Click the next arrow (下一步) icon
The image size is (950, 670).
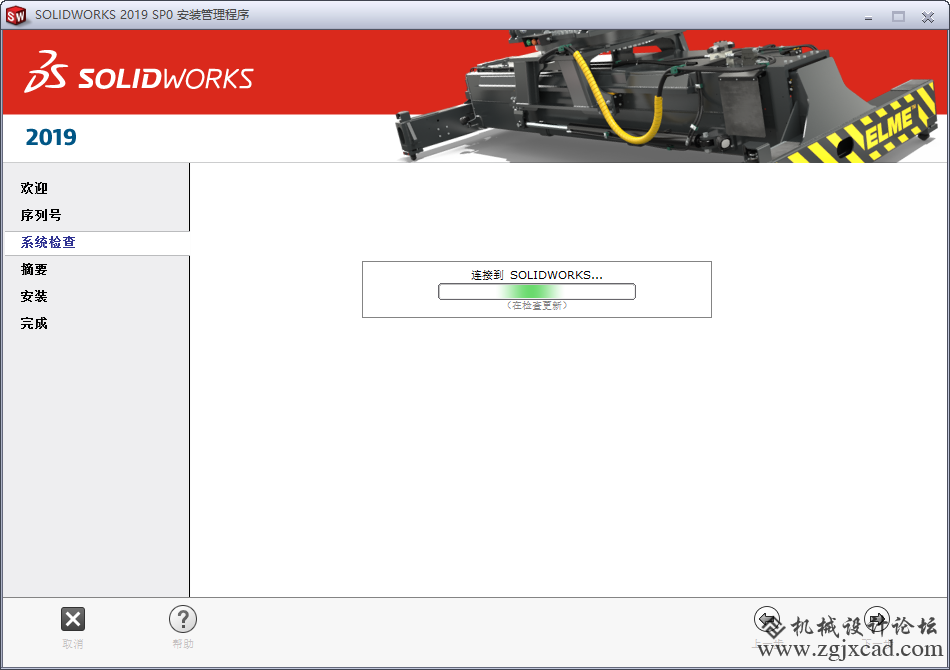coord(877,619)
